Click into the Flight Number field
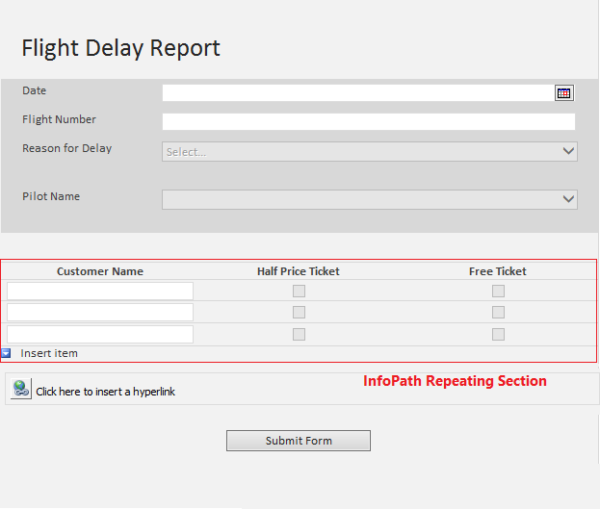Screen dimensions: 600x509 point(368,122)
